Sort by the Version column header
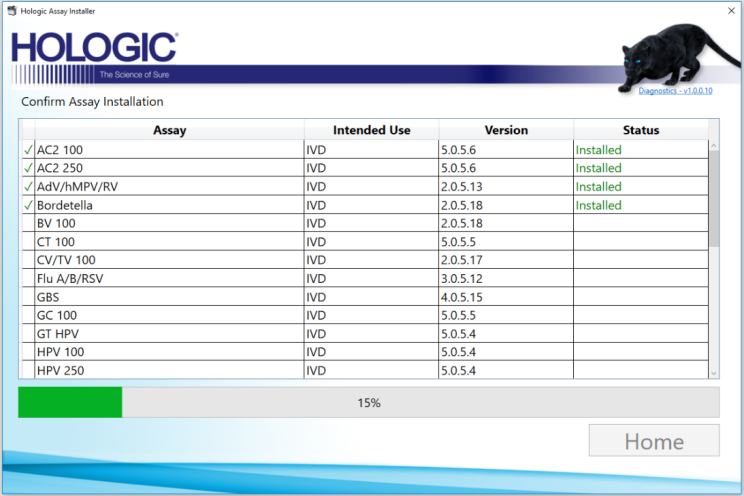This screenshot has width=744, height=496. (506, 130)
